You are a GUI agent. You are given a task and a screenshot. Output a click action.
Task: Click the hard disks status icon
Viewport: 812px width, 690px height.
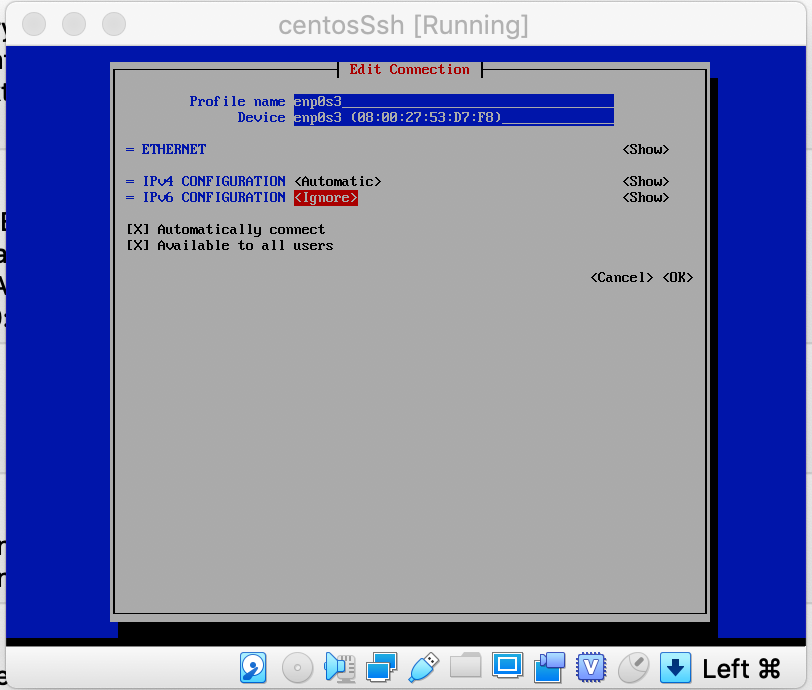[253, 668]
